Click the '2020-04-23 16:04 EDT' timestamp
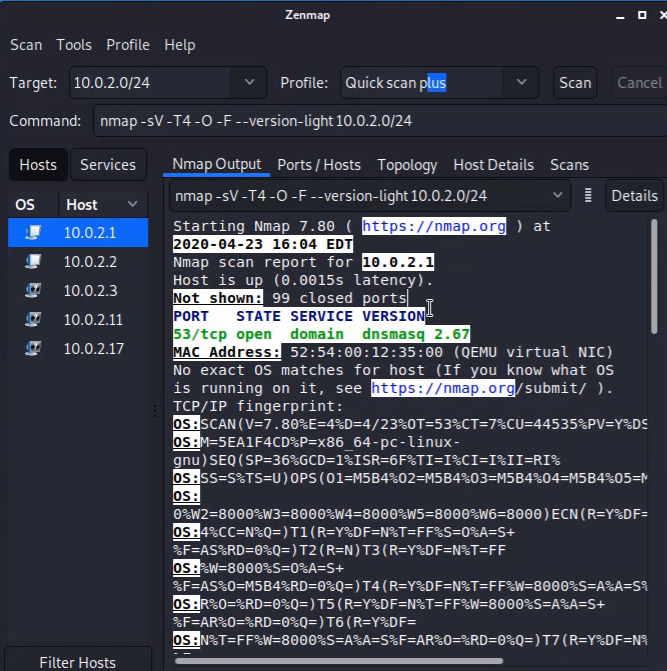This screenshot has width=667, height=671. point(263,244)
